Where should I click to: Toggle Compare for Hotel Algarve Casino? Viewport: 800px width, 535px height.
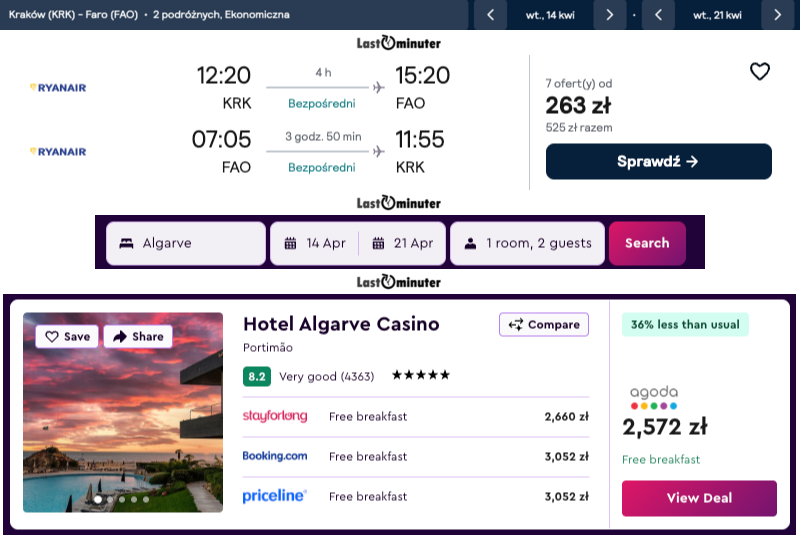pyautogui.click(x=544, y=324)
